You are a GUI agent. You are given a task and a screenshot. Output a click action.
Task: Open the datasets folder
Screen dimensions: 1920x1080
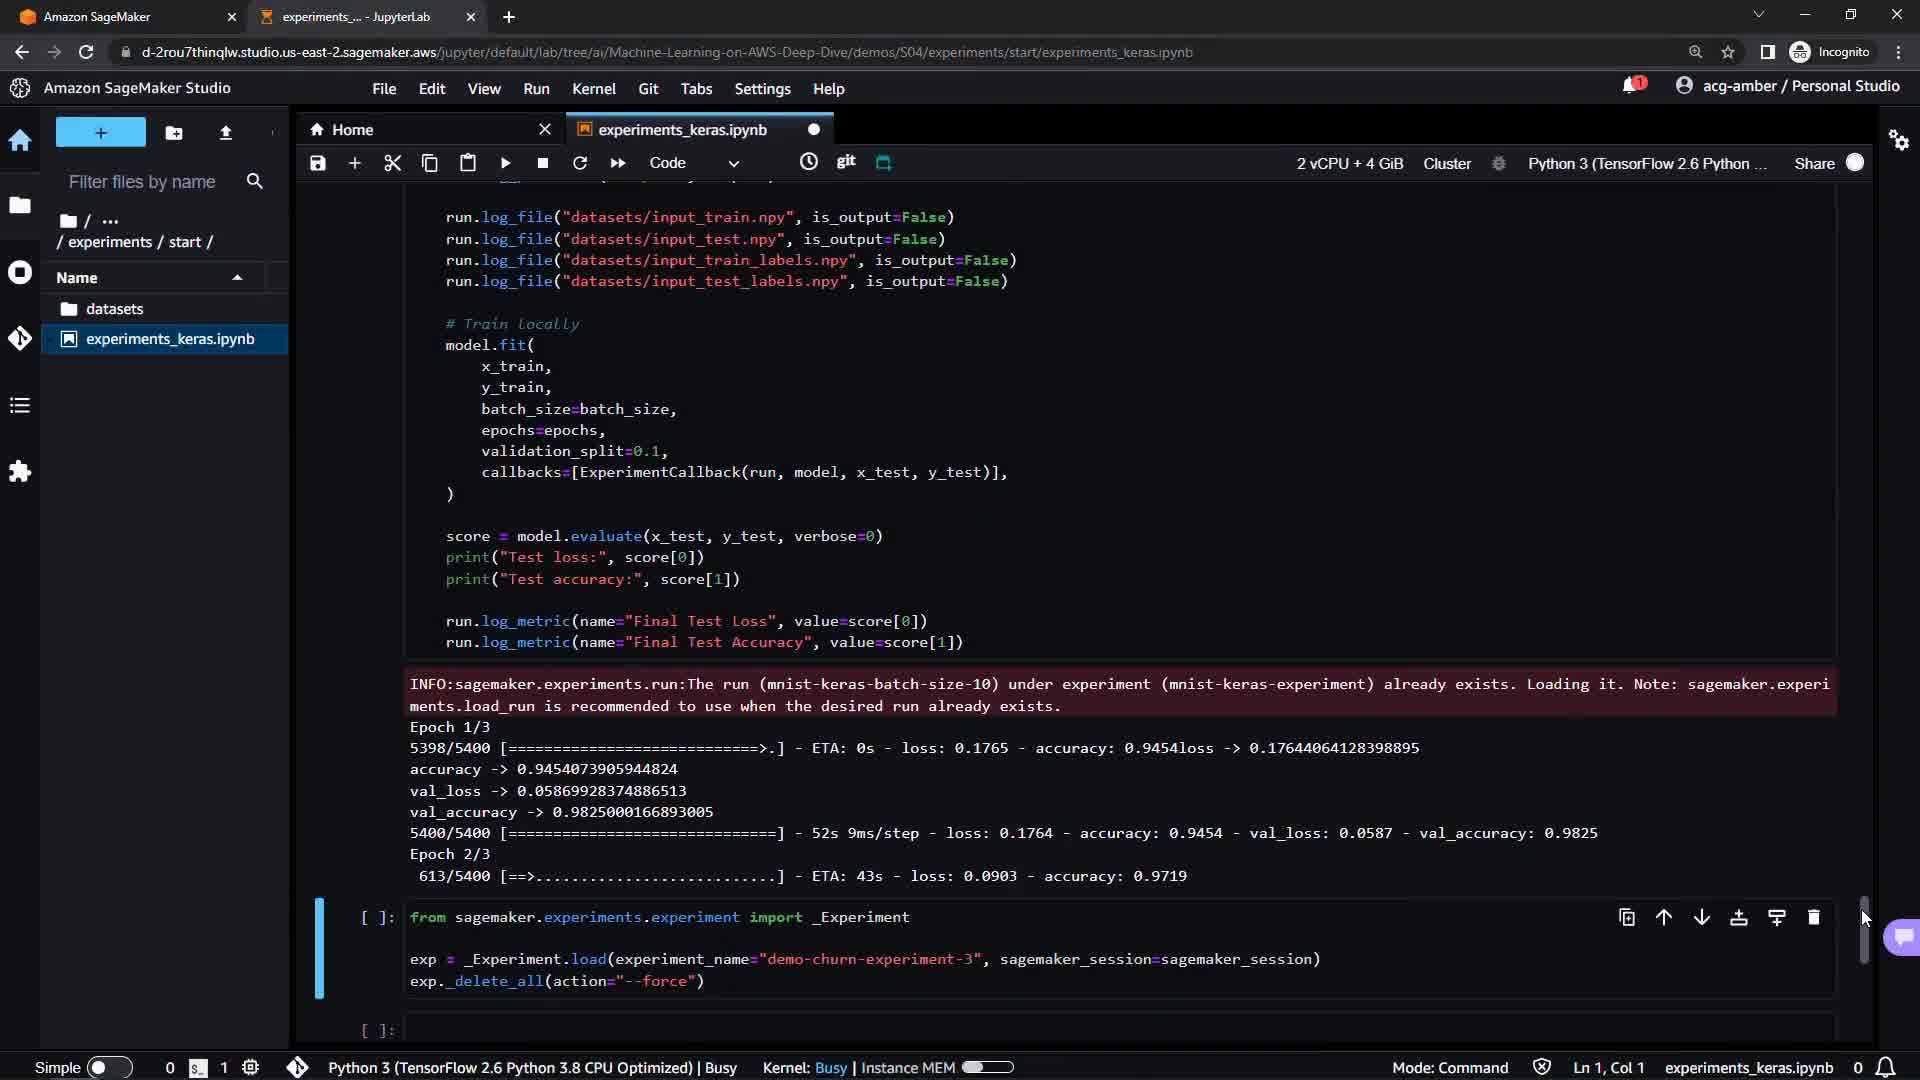point(114,309)
